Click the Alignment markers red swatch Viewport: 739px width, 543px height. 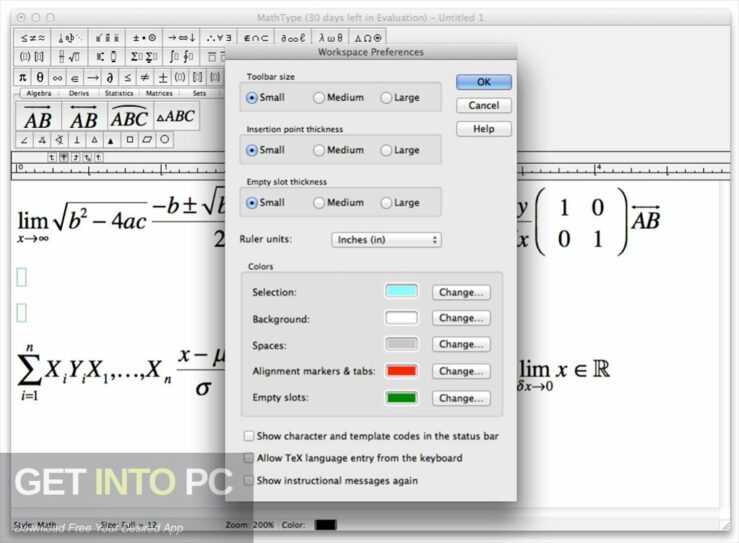tap(402, 371)
